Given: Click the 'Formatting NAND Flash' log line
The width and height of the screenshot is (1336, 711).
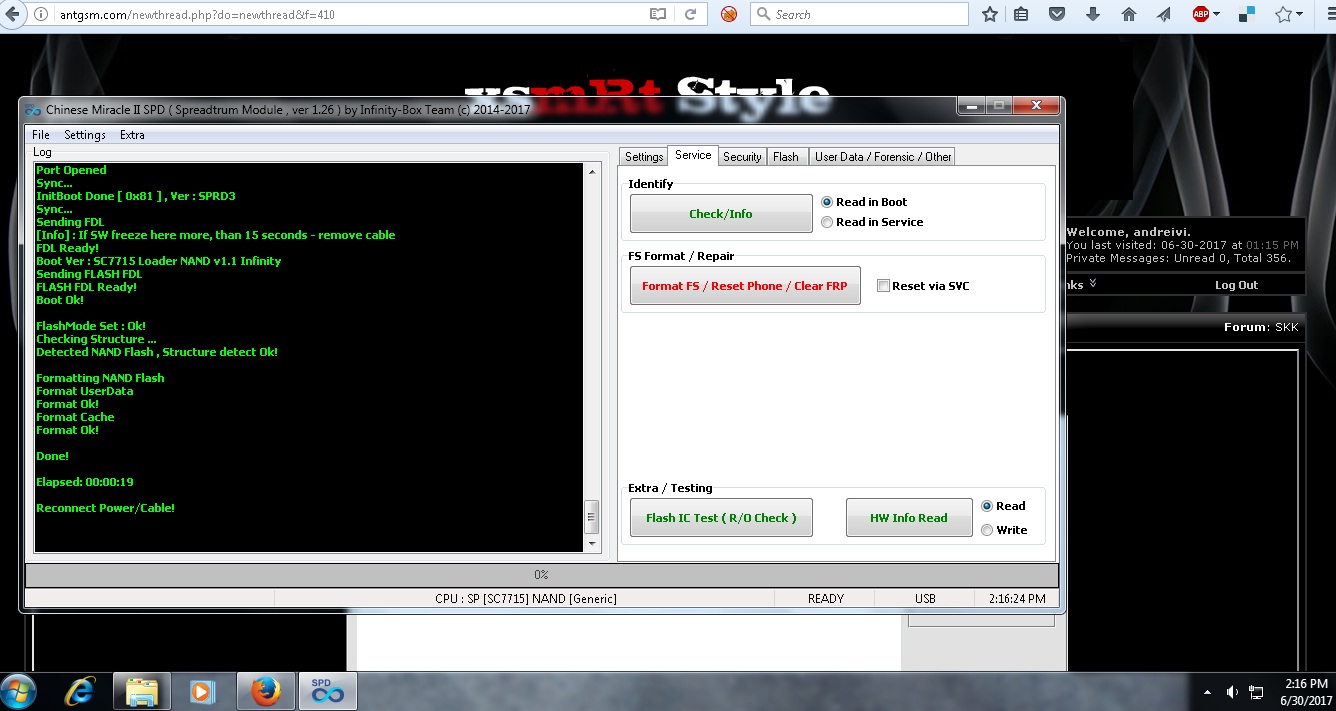Looking at the screenshot, I should coord(100,378).
